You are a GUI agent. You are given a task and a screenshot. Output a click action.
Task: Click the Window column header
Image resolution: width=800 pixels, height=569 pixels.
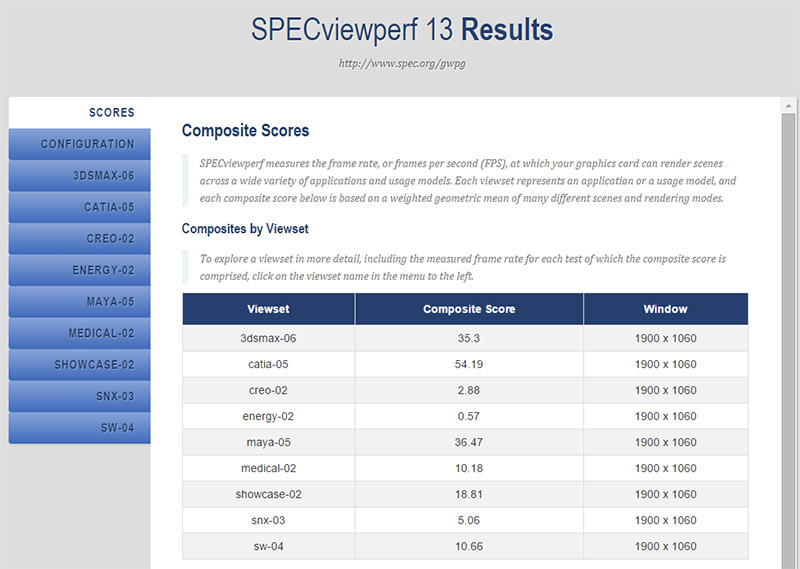665,309
